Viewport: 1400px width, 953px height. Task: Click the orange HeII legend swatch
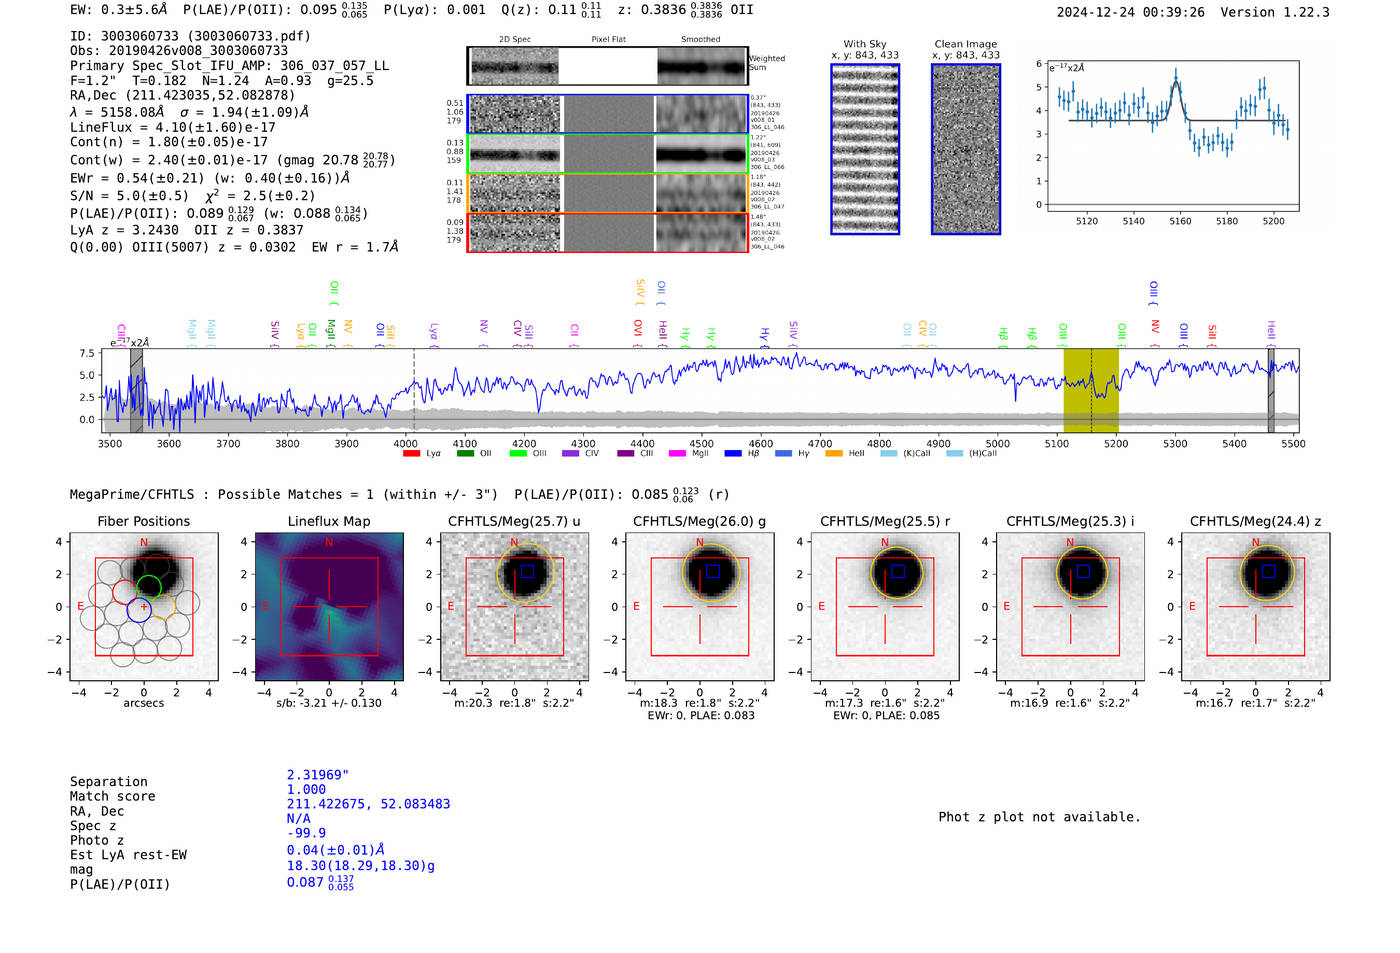(x=833, y=454)
